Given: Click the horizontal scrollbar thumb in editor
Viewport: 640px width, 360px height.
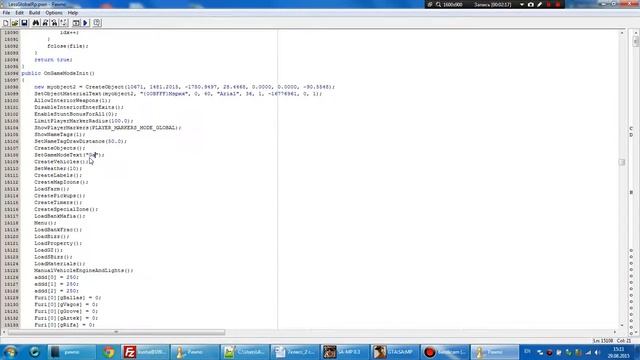Looking at the screenshot, I should (116, 332).
